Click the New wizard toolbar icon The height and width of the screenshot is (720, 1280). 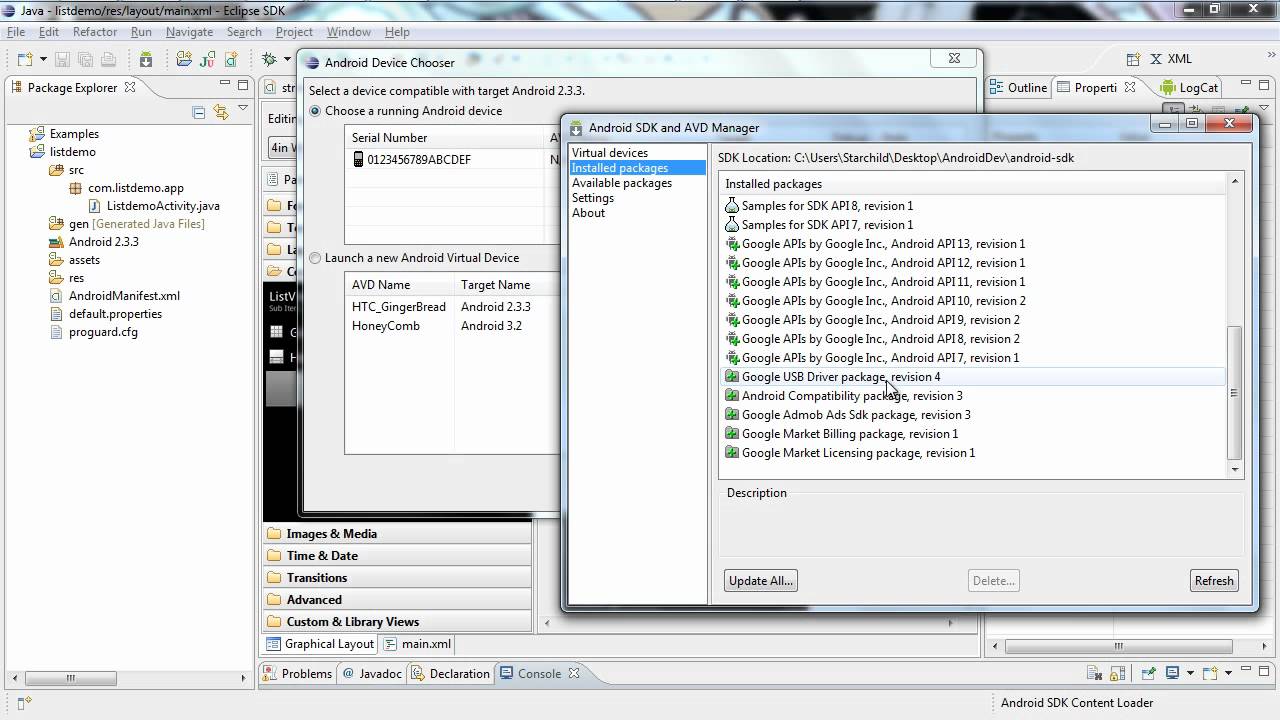(25, 59)
